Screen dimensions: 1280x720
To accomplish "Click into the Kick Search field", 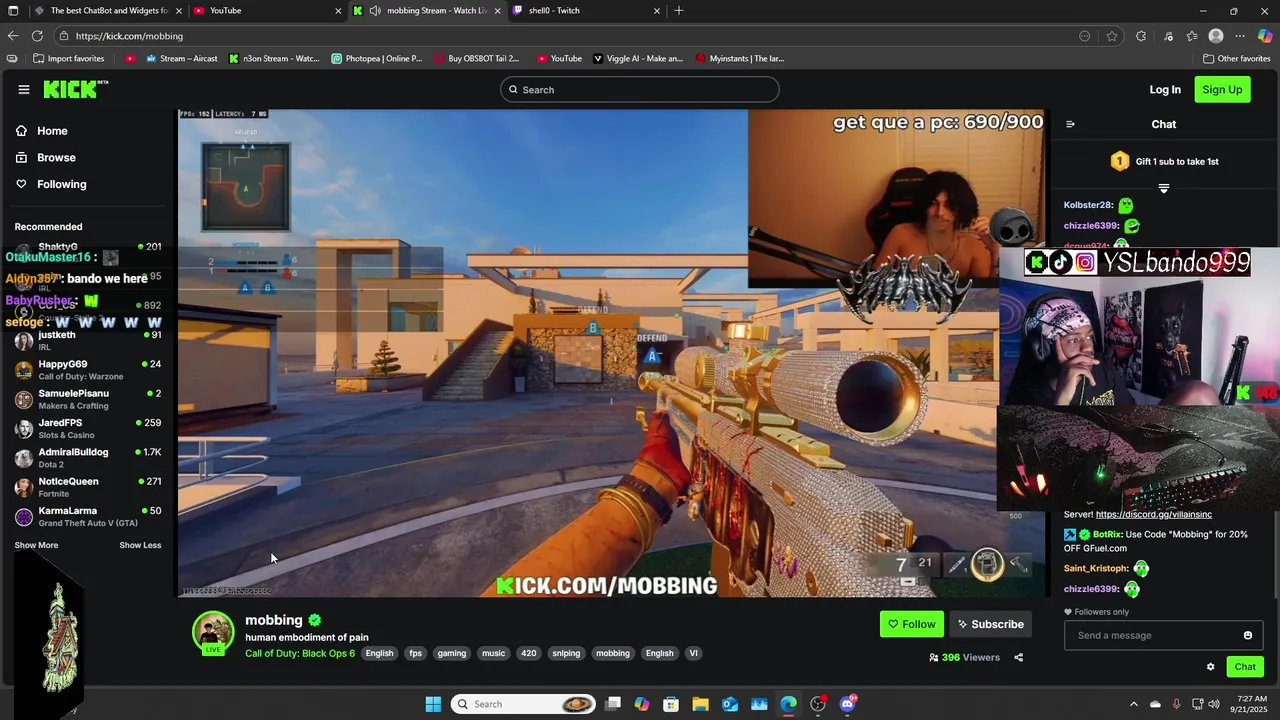I will pyautogui.click(x=640, y=90).
